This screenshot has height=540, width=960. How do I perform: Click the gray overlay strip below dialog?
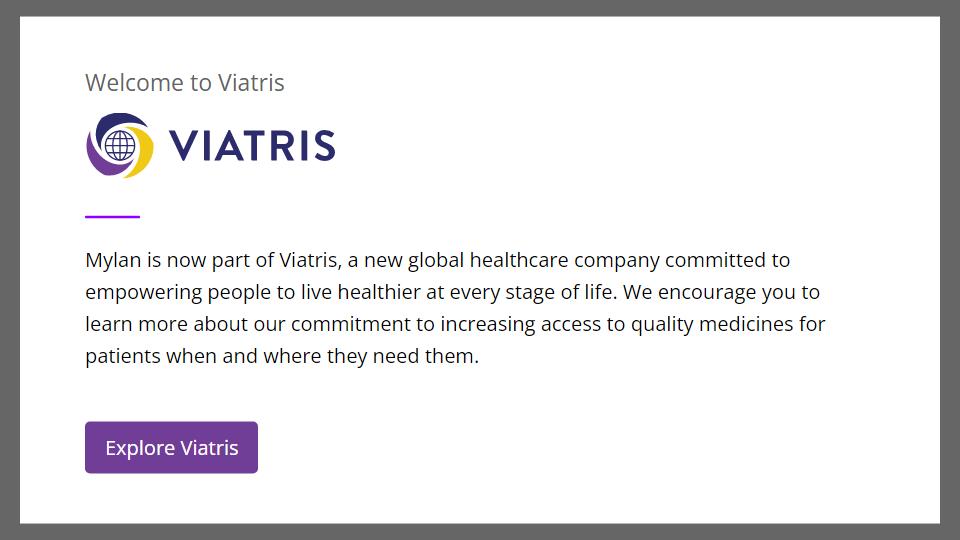480,532
